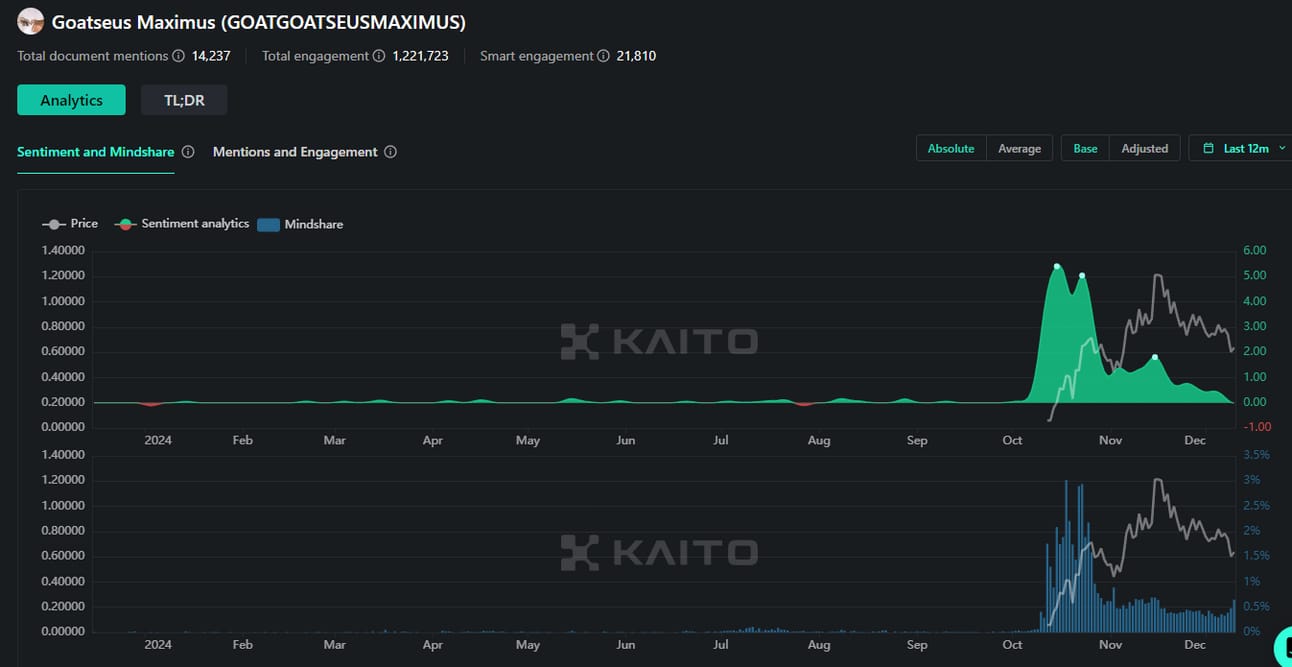
Task: Click highest sentiment peak marker in October
Action: click(x=1057, y=266)
